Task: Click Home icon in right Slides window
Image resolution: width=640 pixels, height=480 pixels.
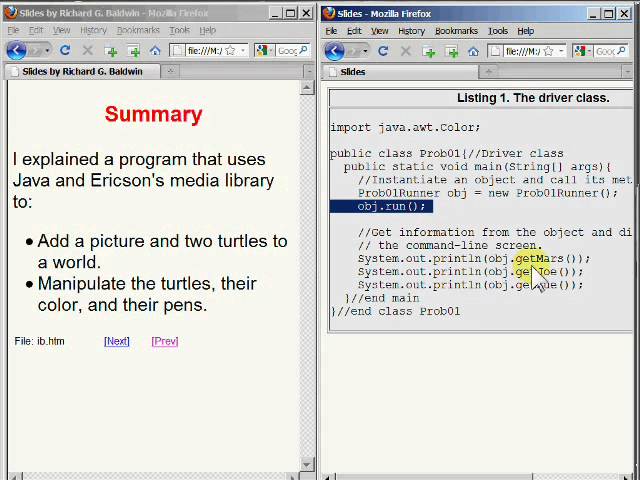Action: pyautogui.click(x=473, y=52)
